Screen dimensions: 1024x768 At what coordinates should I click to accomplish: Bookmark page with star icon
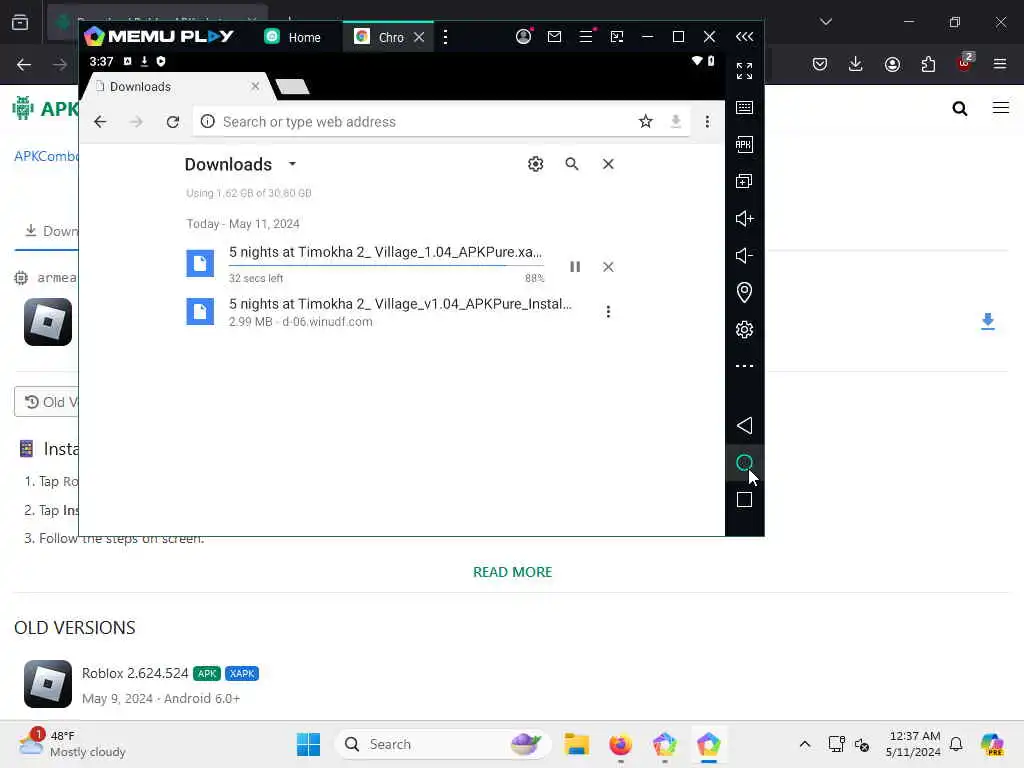[x=645, y=121]
